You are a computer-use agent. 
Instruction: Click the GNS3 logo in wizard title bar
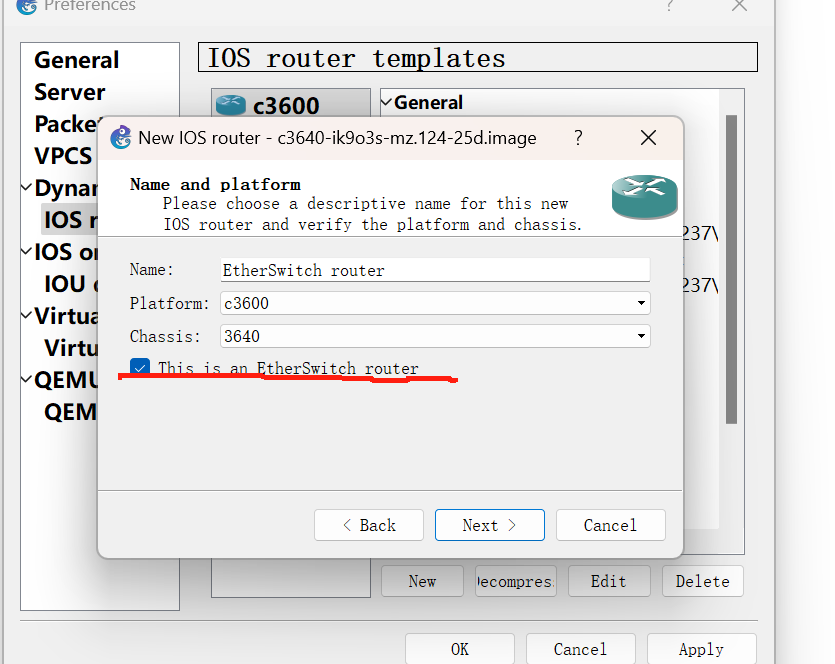(121, 137)
